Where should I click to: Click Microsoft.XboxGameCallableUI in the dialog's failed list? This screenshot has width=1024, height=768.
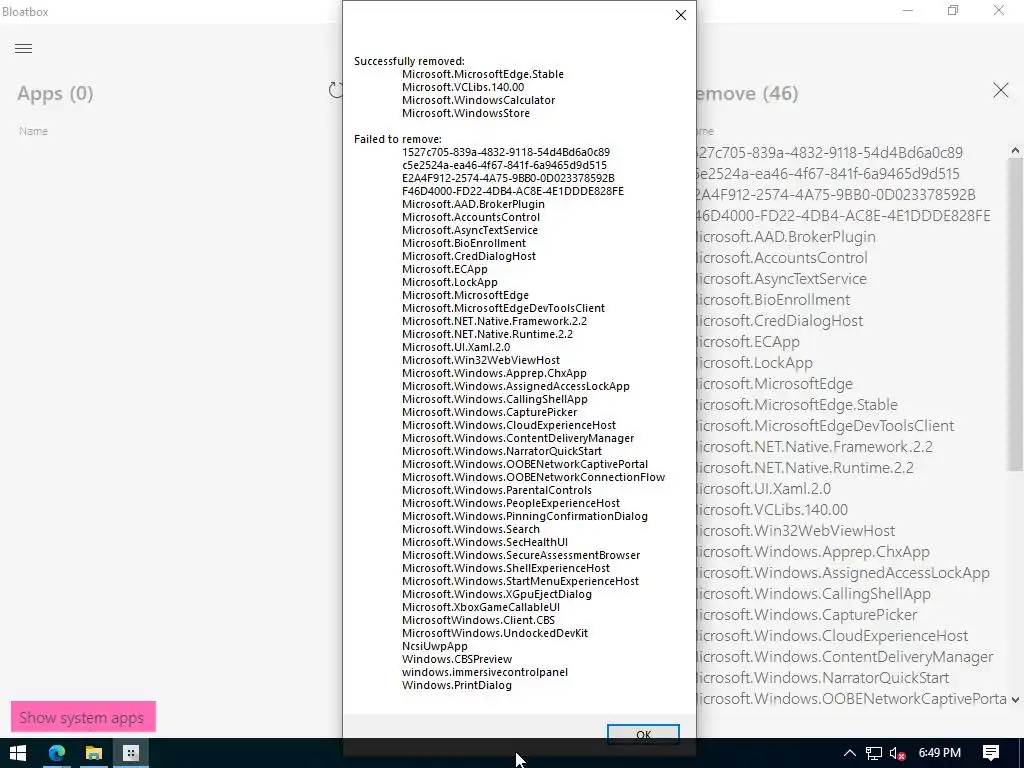pos(481,607)
